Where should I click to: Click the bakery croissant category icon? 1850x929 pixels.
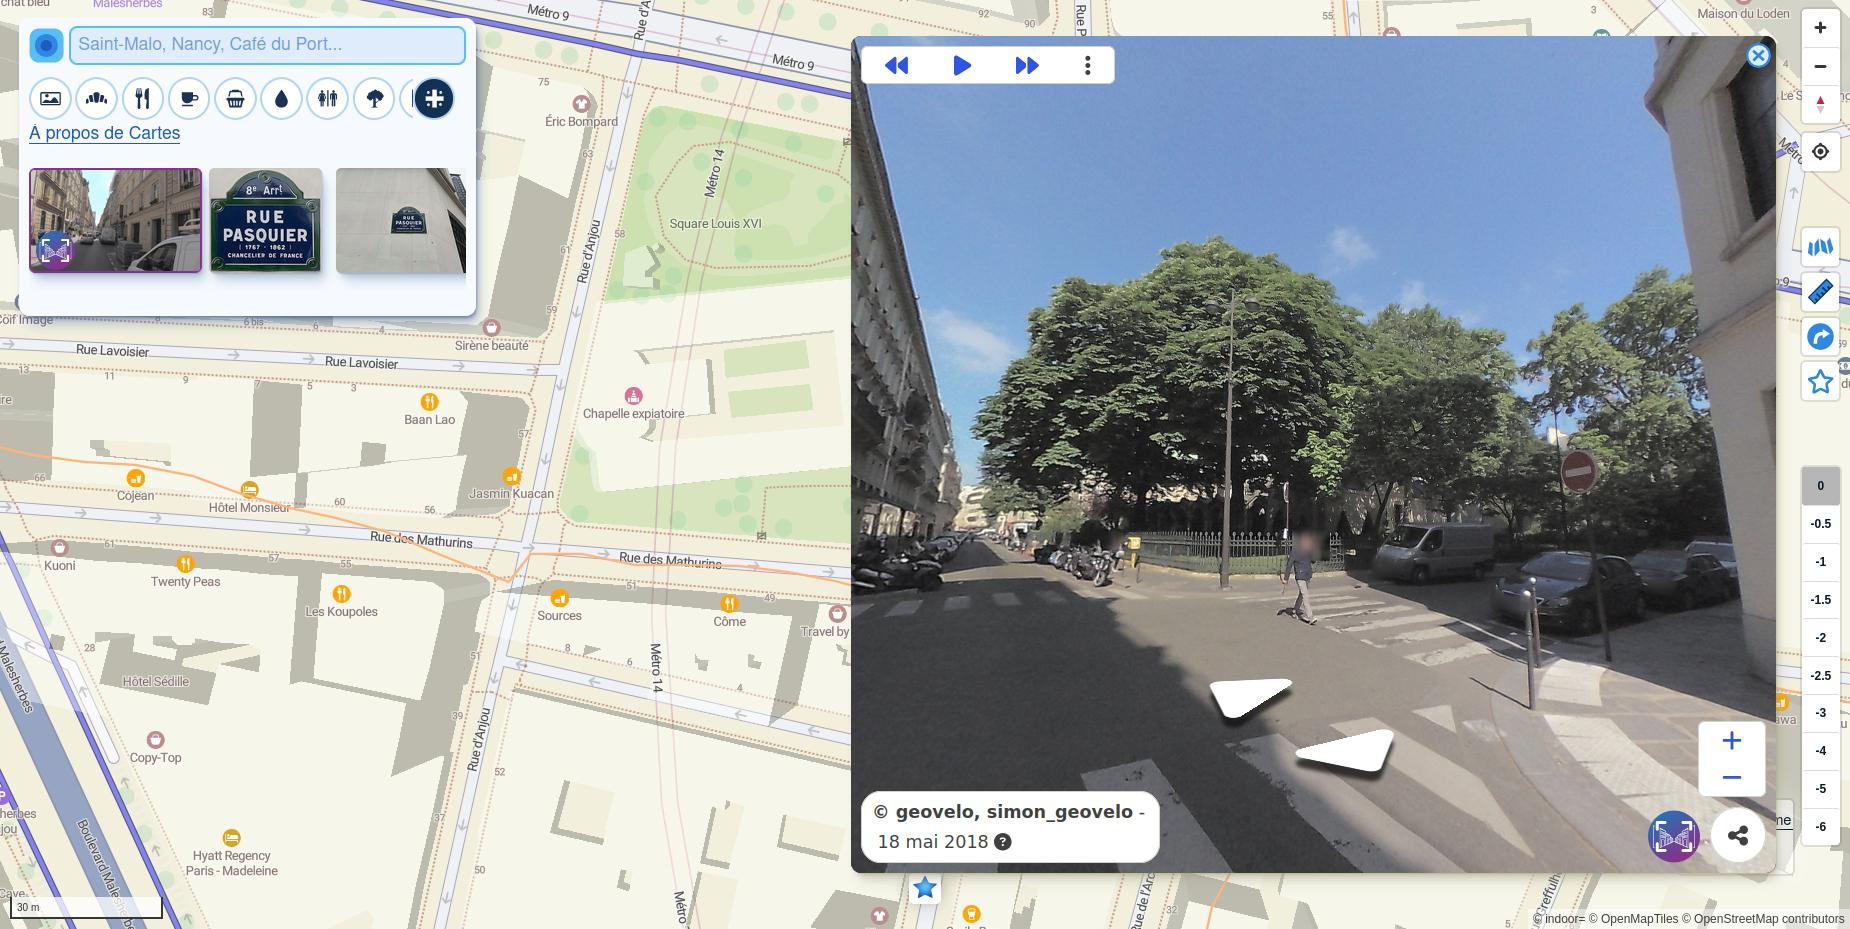[97, 98]
